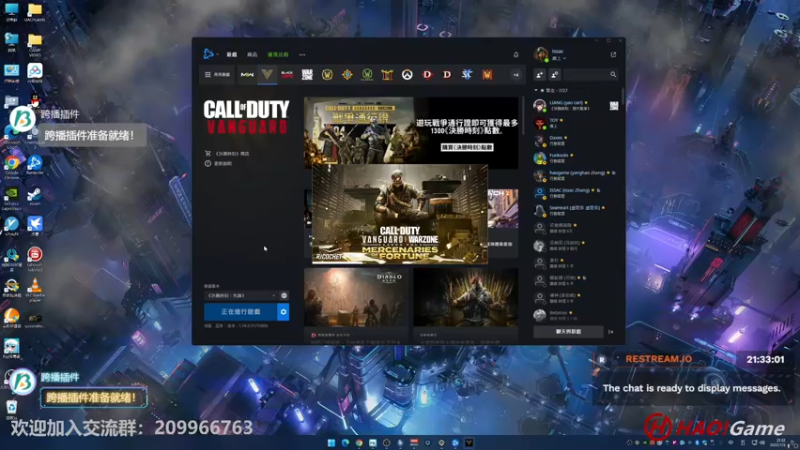The image size is (800, 450).
Task: Select friend haogame in the list
Action: click(576, 175)
